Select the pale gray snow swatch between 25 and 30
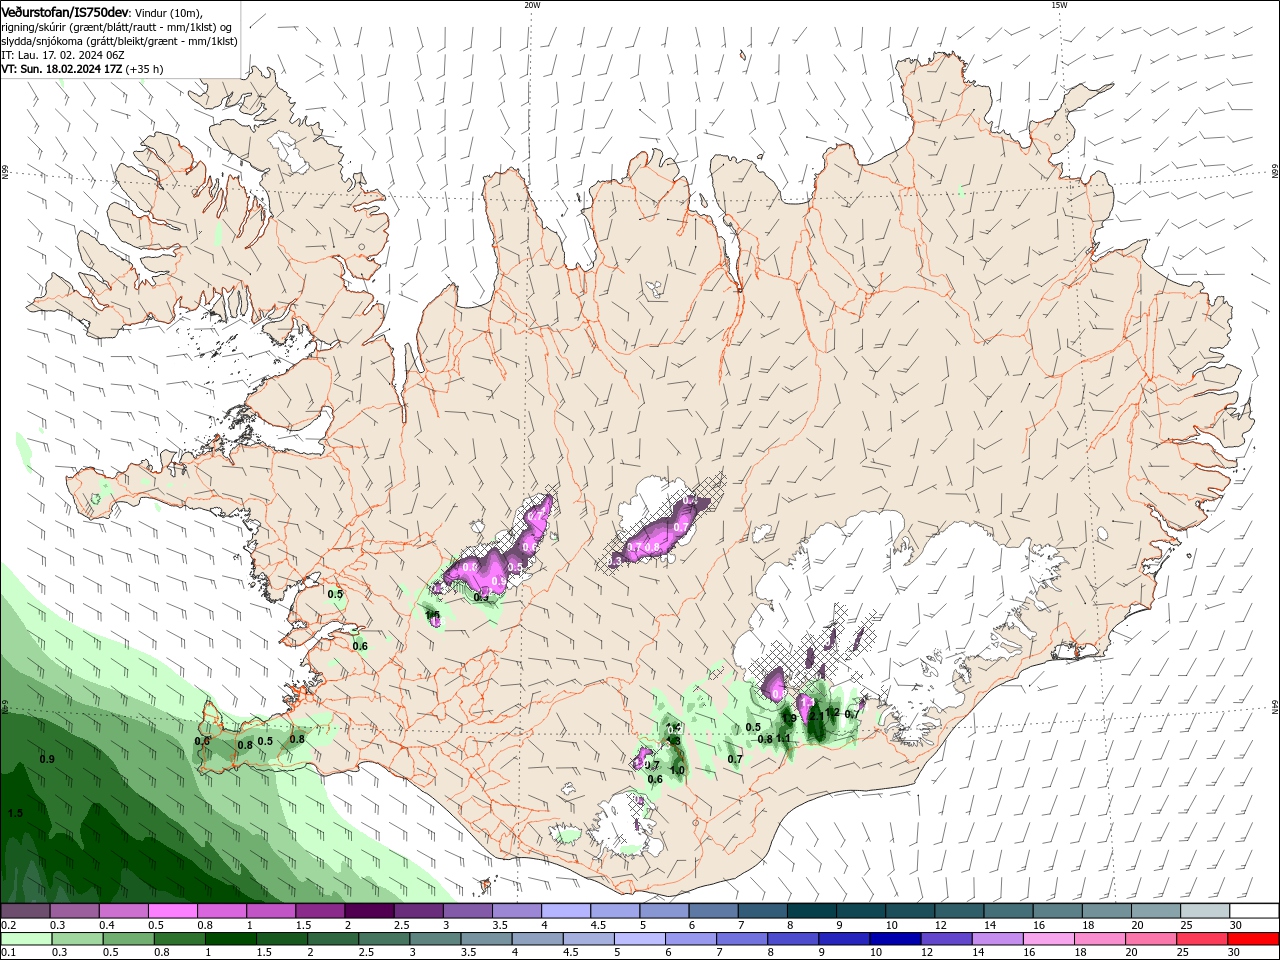The image size is (1280, 960). (x=1206, y=911)
